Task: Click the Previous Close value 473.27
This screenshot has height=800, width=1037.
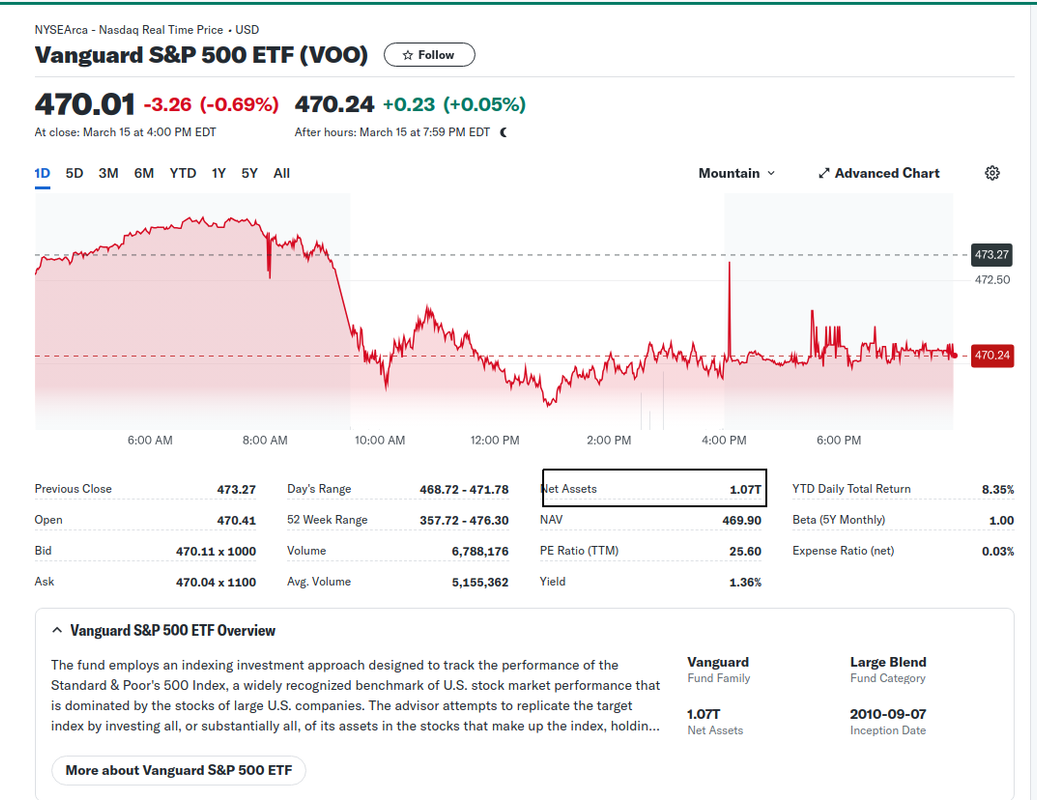Action: click(236, 489)
